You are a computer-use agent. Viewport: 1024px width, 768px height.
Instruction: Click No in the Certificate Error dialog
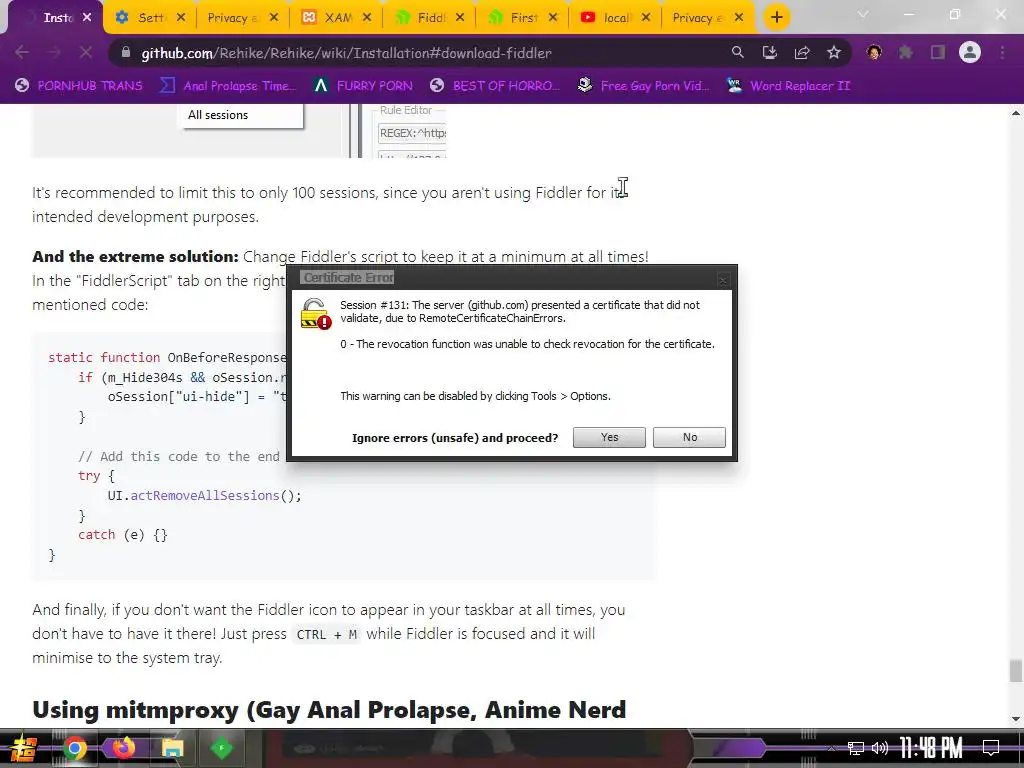tap(689, 438)
